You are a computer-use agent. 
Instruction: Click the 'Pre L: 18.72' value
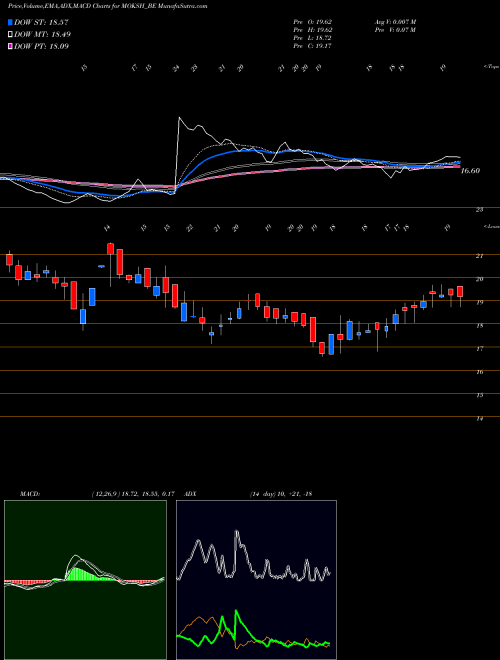[x=313, y=38]
